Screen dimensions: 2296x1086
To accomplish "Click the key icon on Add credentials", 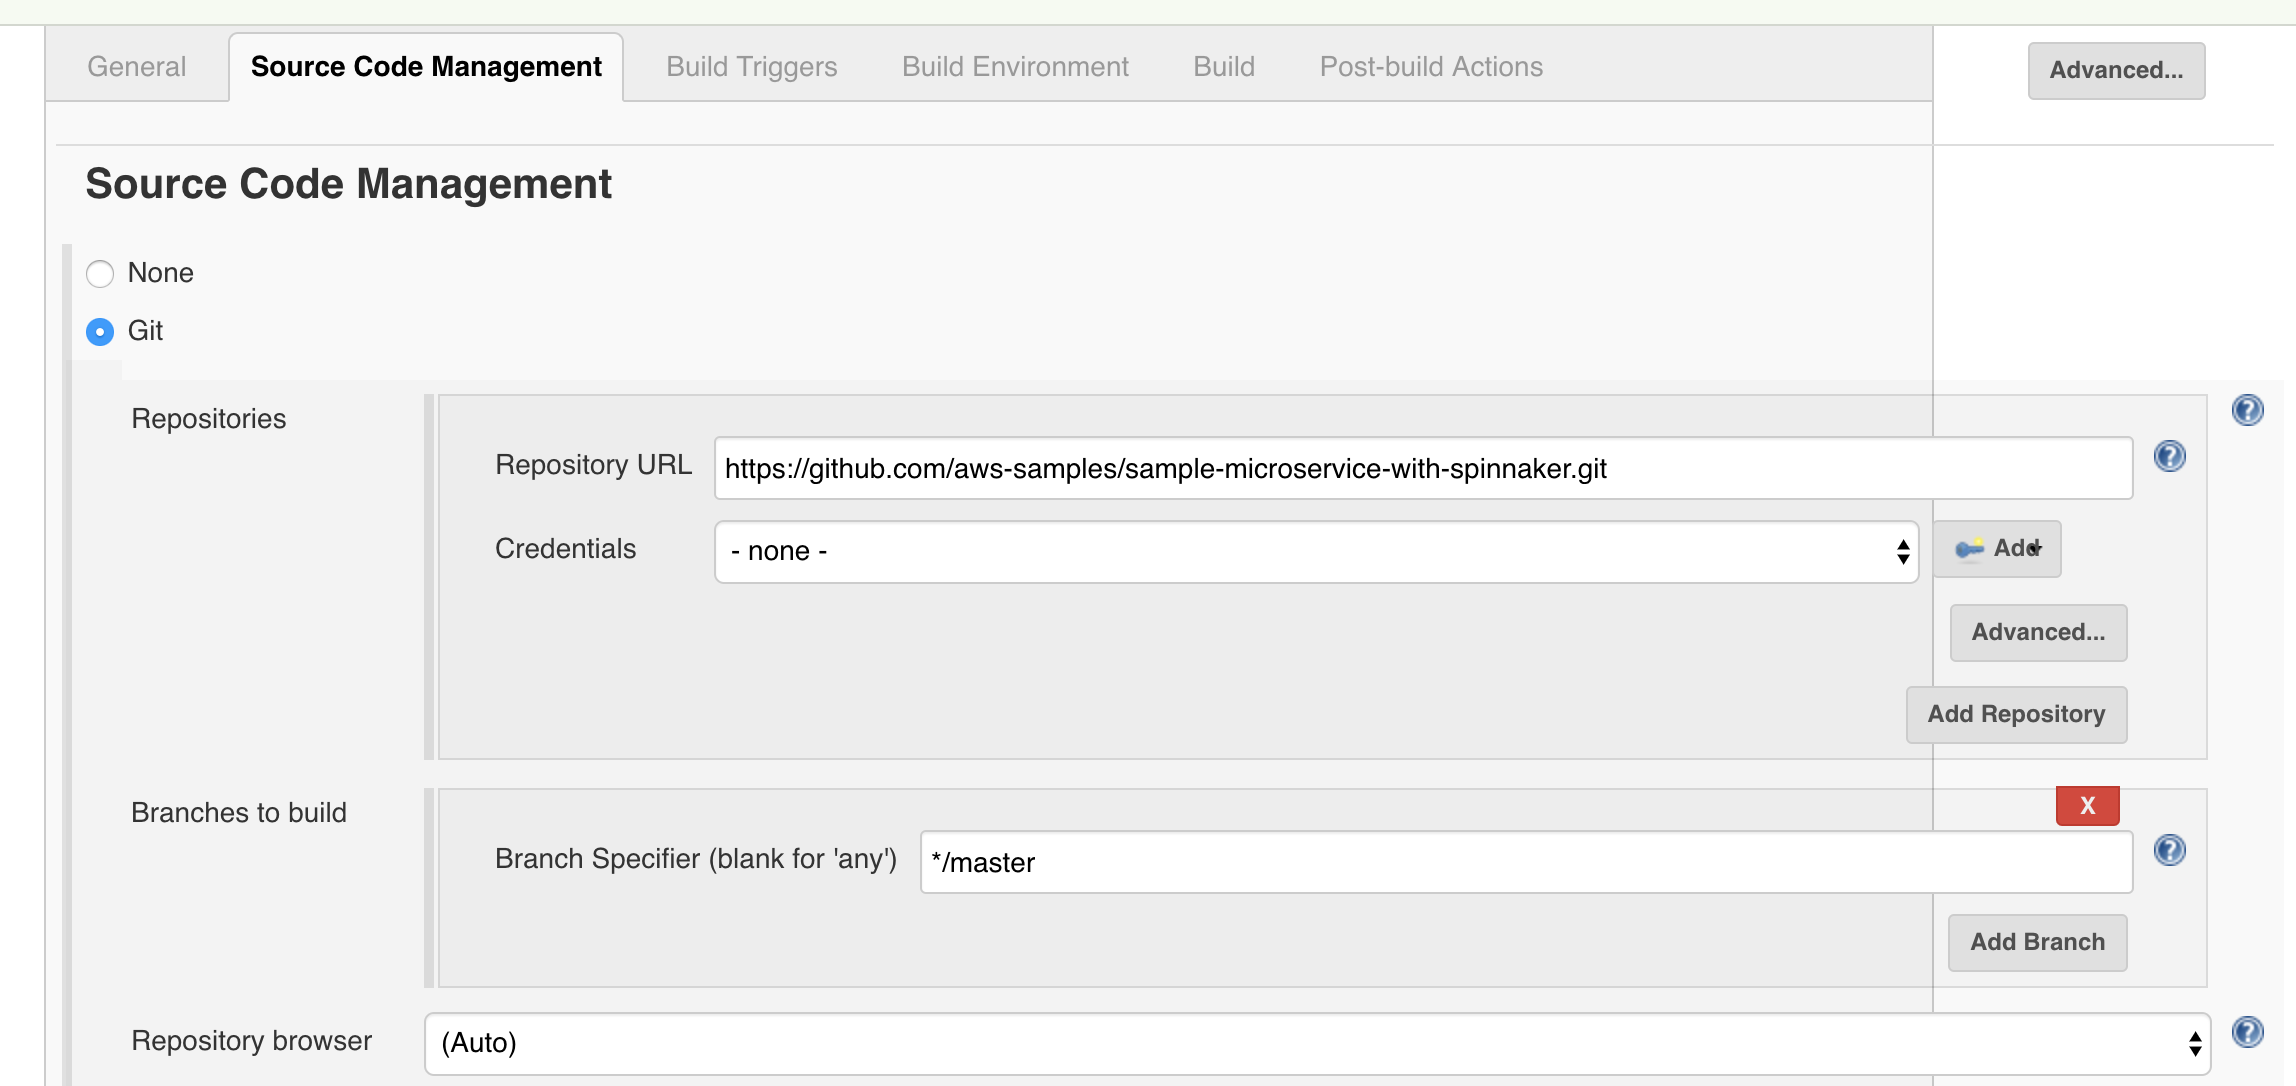I will 1969,549.
